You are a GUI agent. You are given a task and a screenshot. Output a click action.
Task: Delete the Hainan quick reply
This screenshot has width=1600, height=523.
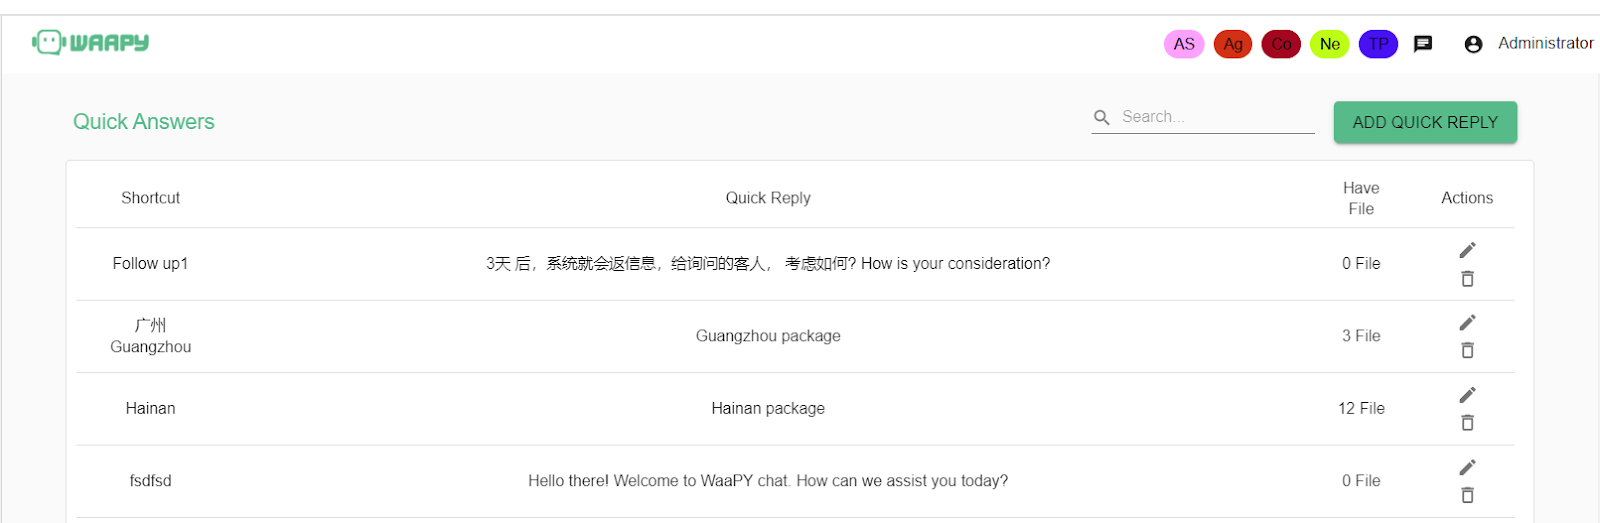click(1467, 423)
